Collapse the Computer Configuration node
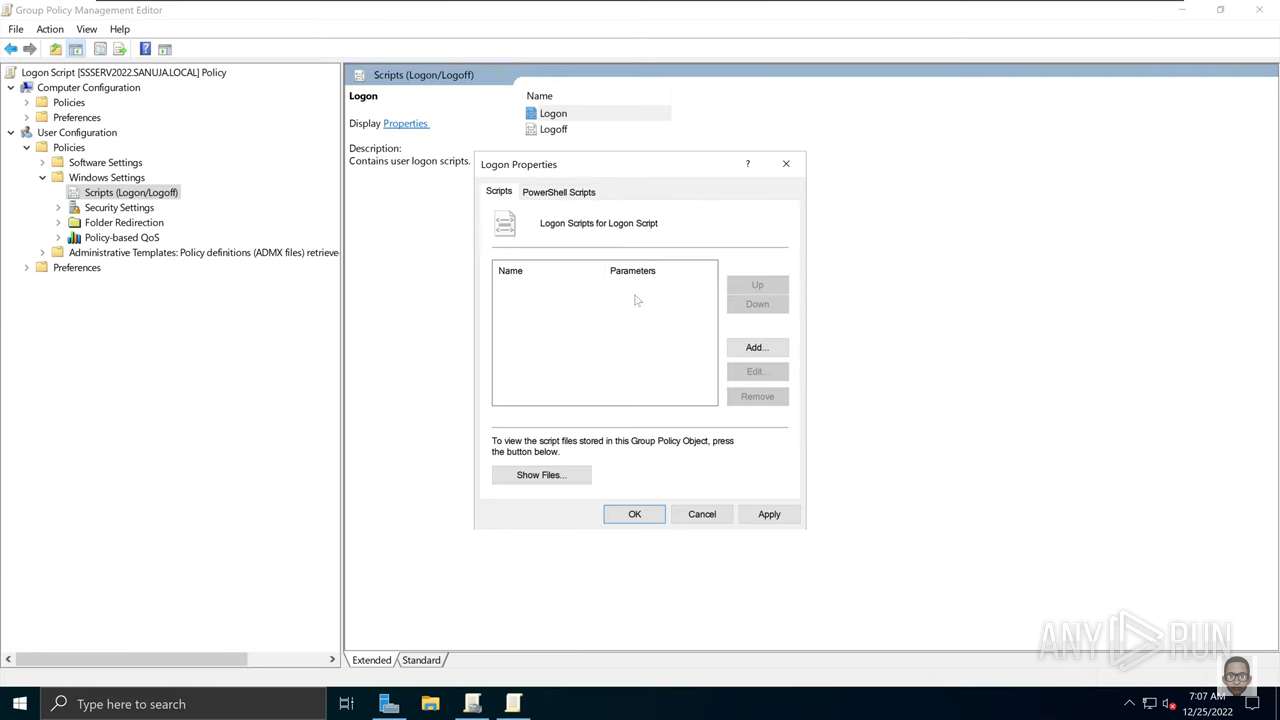Screen dimensions: 1280x720 11,87
